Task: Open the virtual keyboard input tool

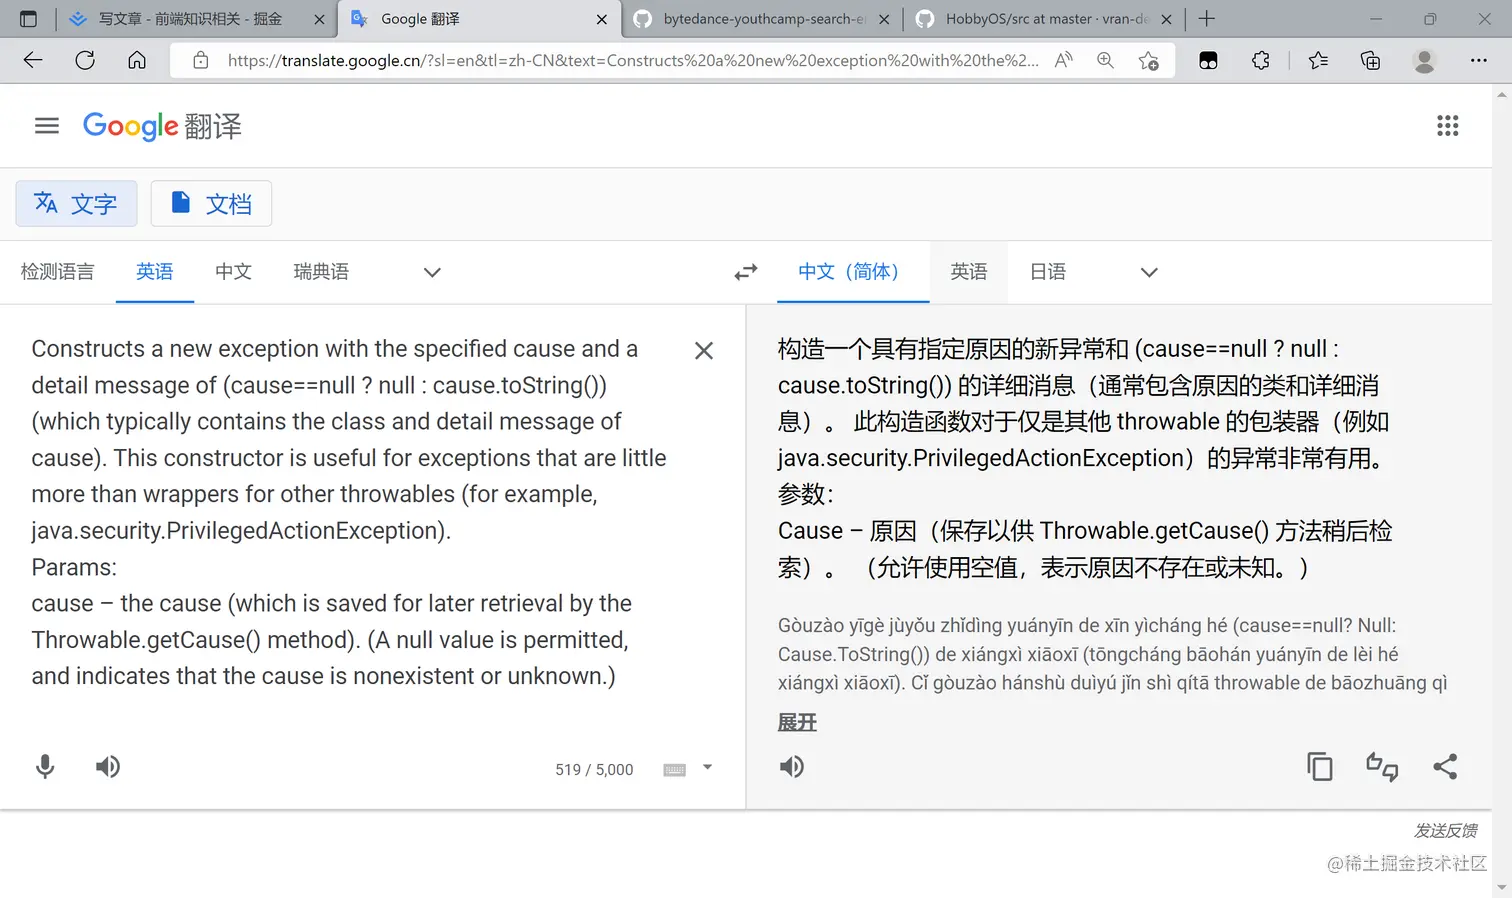Action: tap(675, 769)
